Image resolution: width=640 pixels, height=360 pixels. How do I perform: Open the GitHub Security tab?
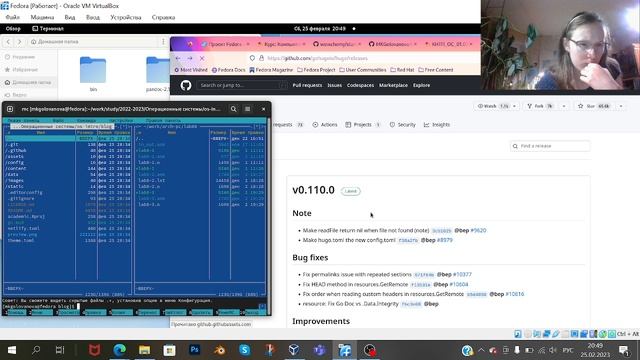(x=402, y=125)
